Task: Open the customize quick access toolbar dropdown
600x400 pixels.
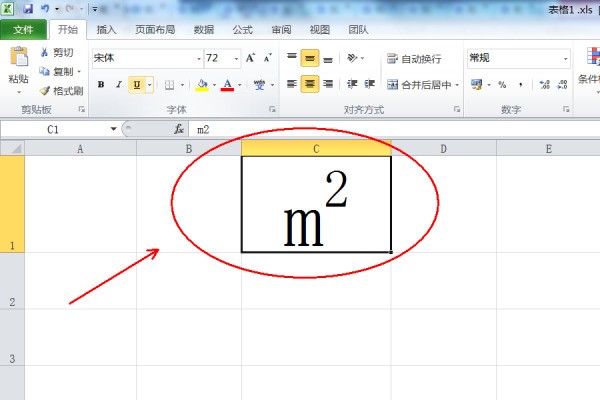Action: point(95,9)
